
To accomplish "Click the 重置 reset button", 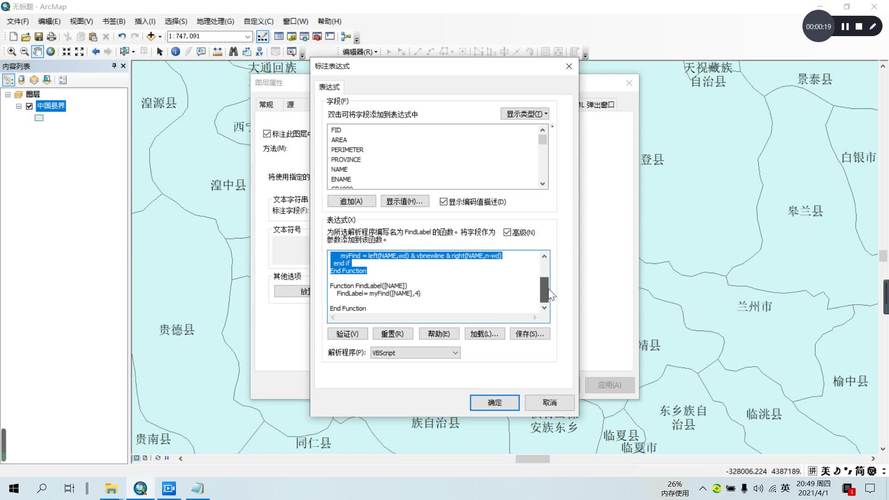I will [x=392, y=334].
